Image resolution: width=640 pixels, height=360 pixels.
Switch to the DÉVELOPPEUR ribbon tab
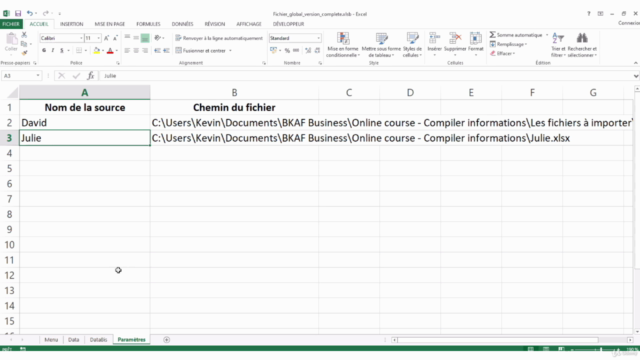[x=289, y=24]
